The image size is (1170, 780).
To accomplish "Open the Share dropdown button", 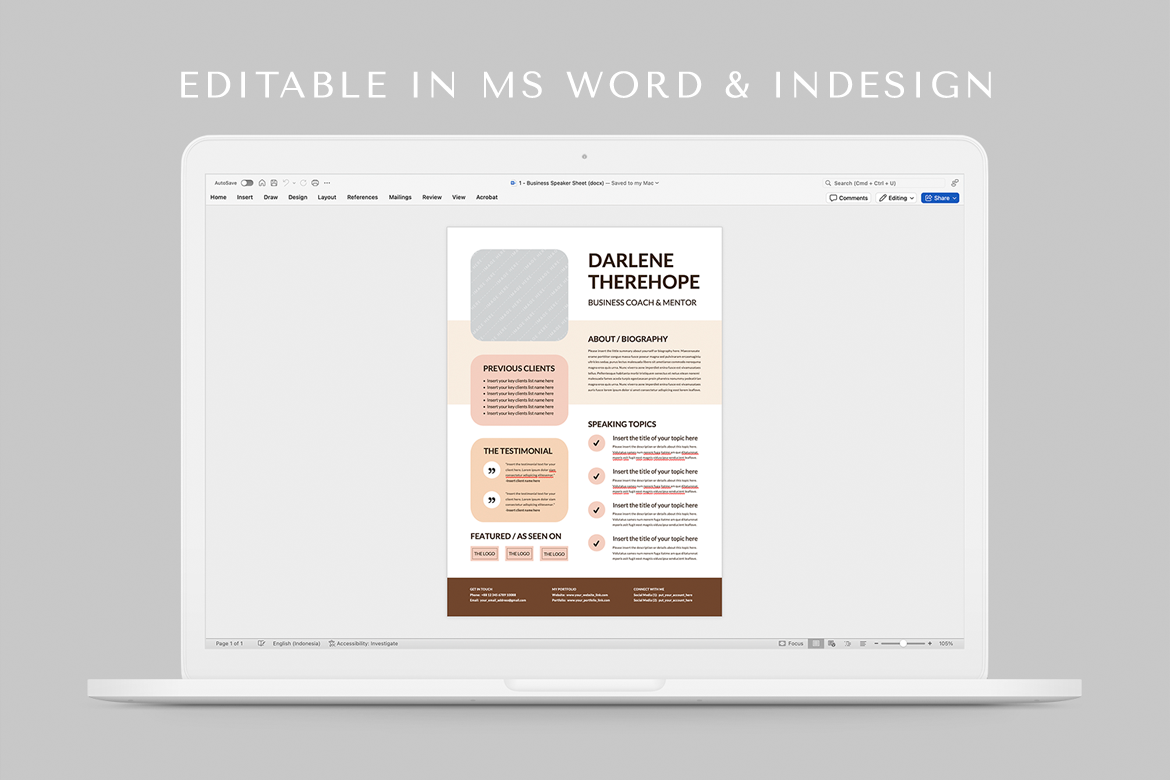I will 939,198.
